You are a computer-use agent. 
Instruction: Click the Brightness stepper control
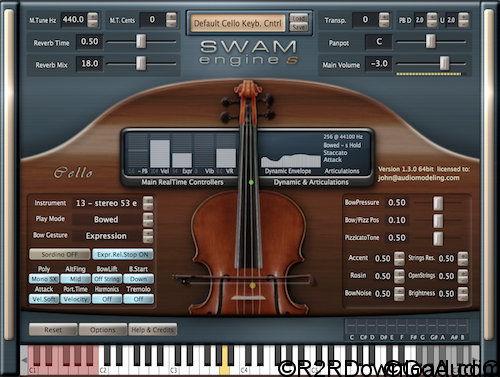tap(463, 294)
